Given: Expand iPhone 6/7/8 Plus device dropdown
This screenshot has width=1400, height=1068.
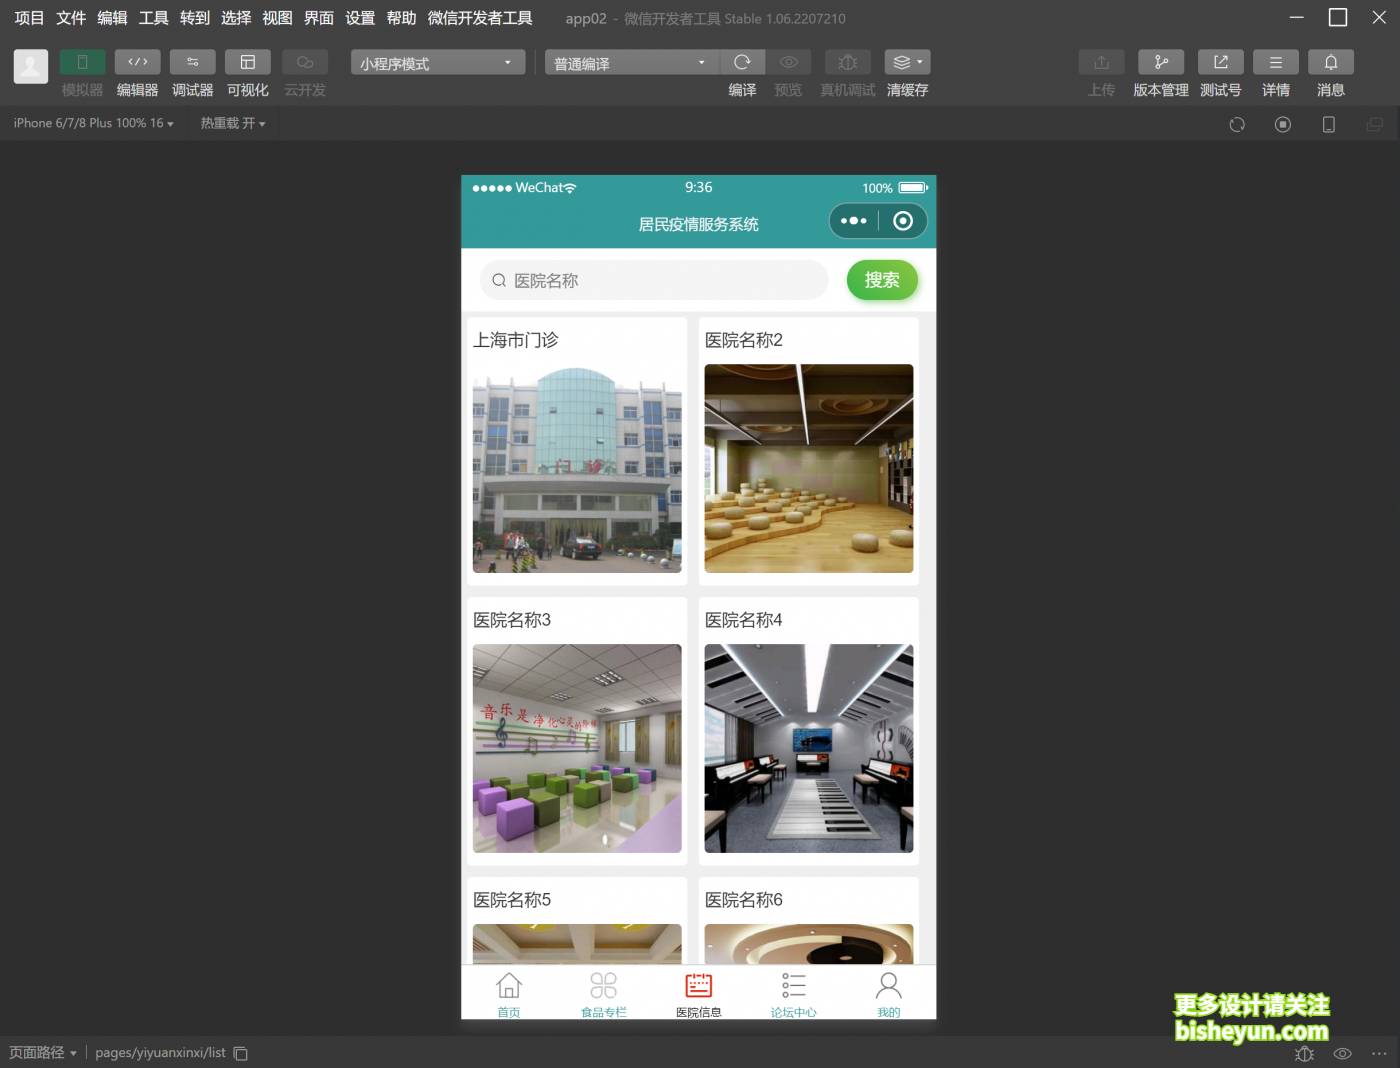Looking at the screenshot, I should tap(93, 123).
